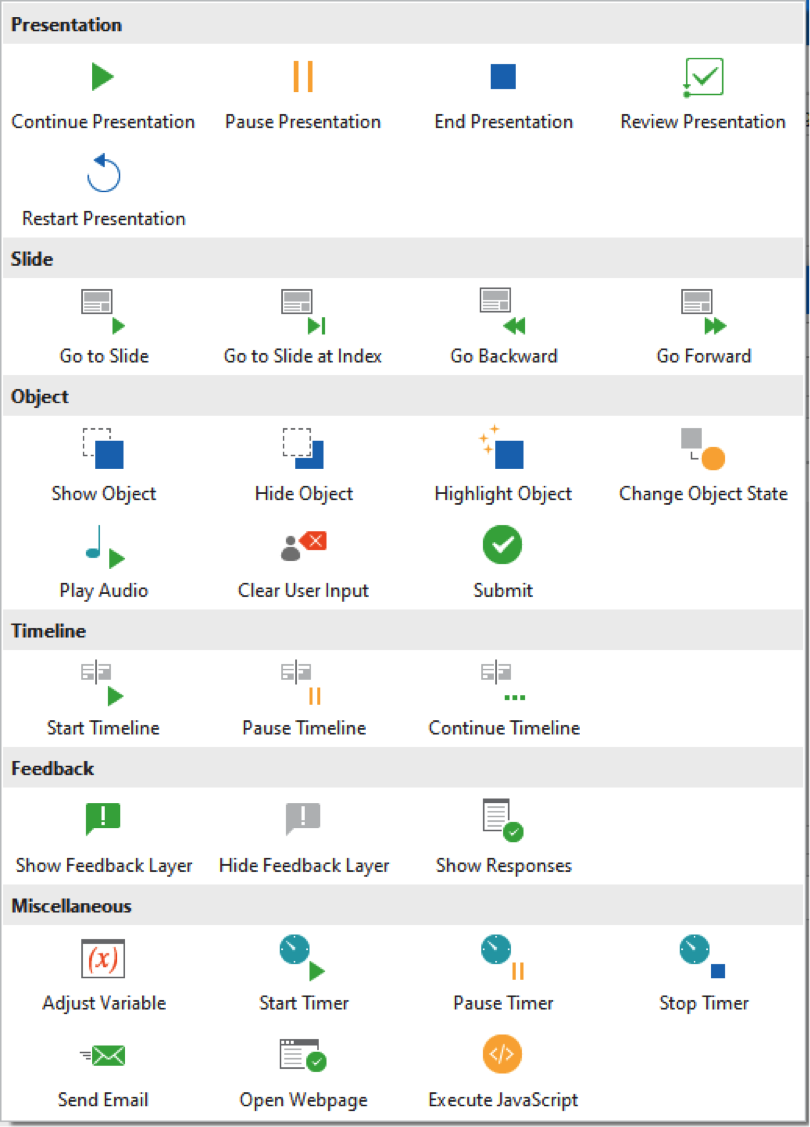
Task: Click the End Presentation stop icon
Action: coord(503,78)
